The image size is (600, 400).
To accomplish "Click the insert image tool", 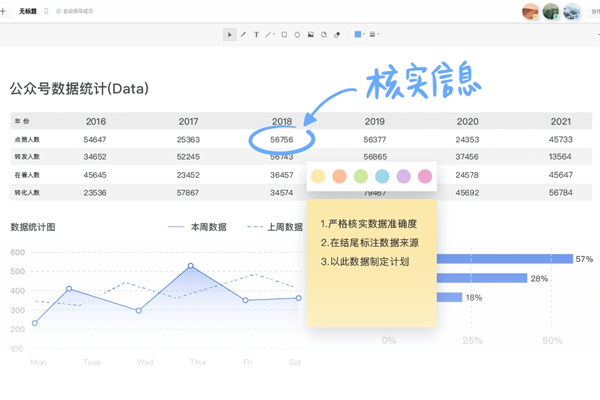I will pyautogui.click(x=311, y=34).
